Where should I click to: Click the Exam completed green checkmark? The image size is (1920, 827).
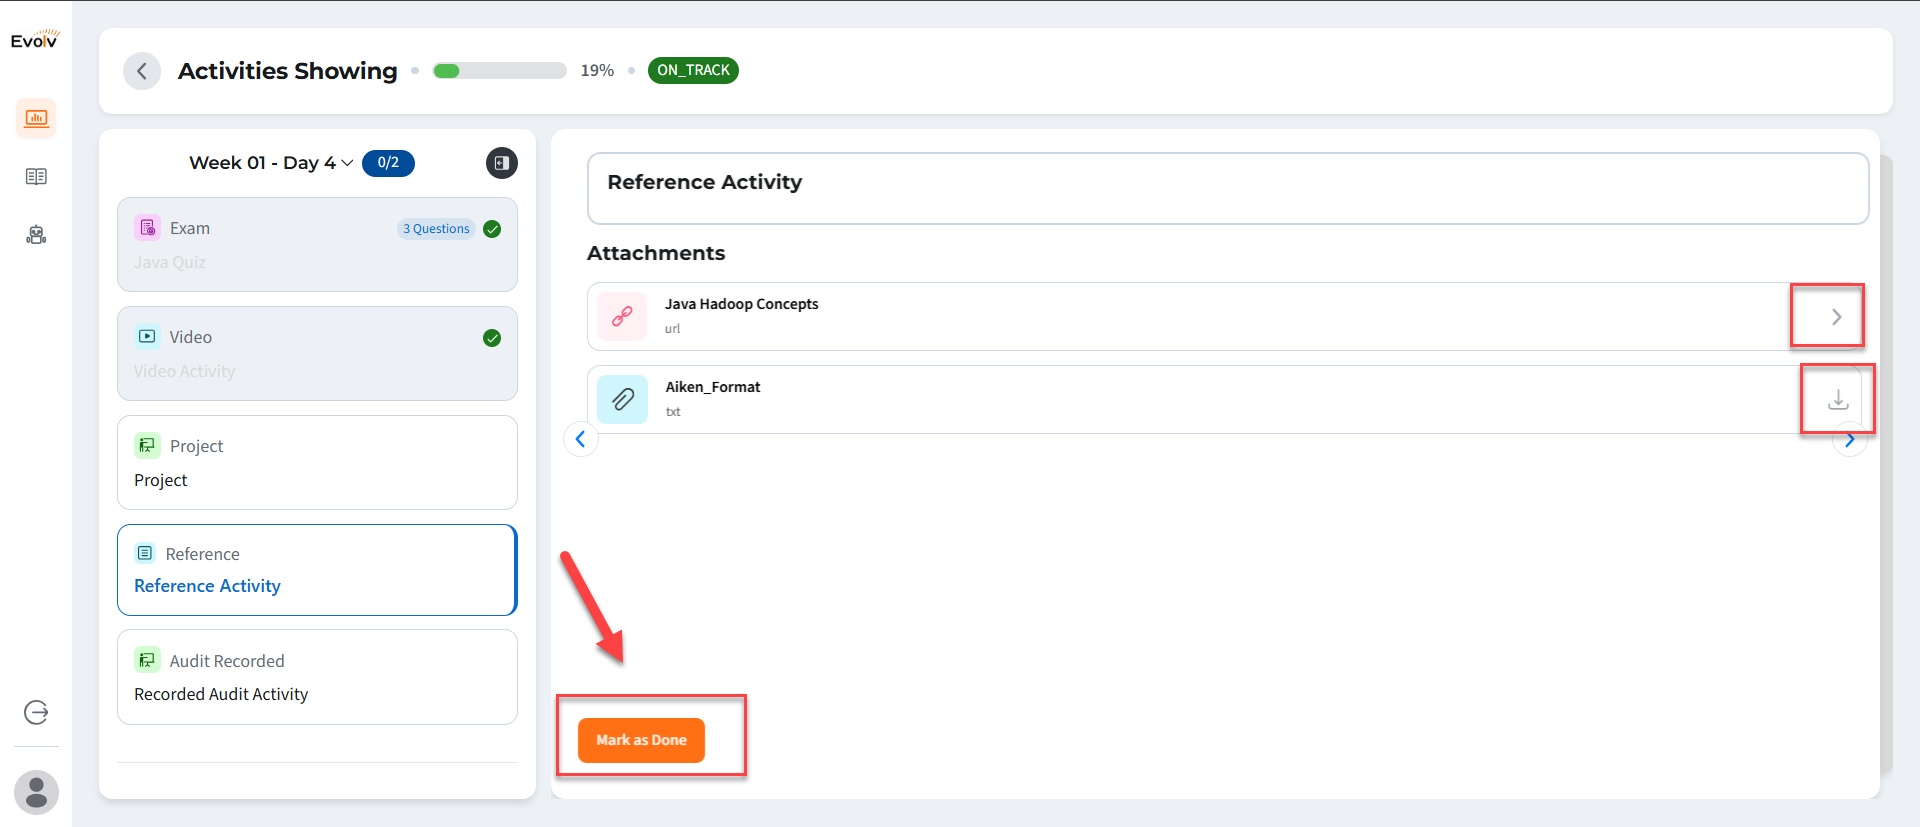pyautogui.click(x=492, y=229)
